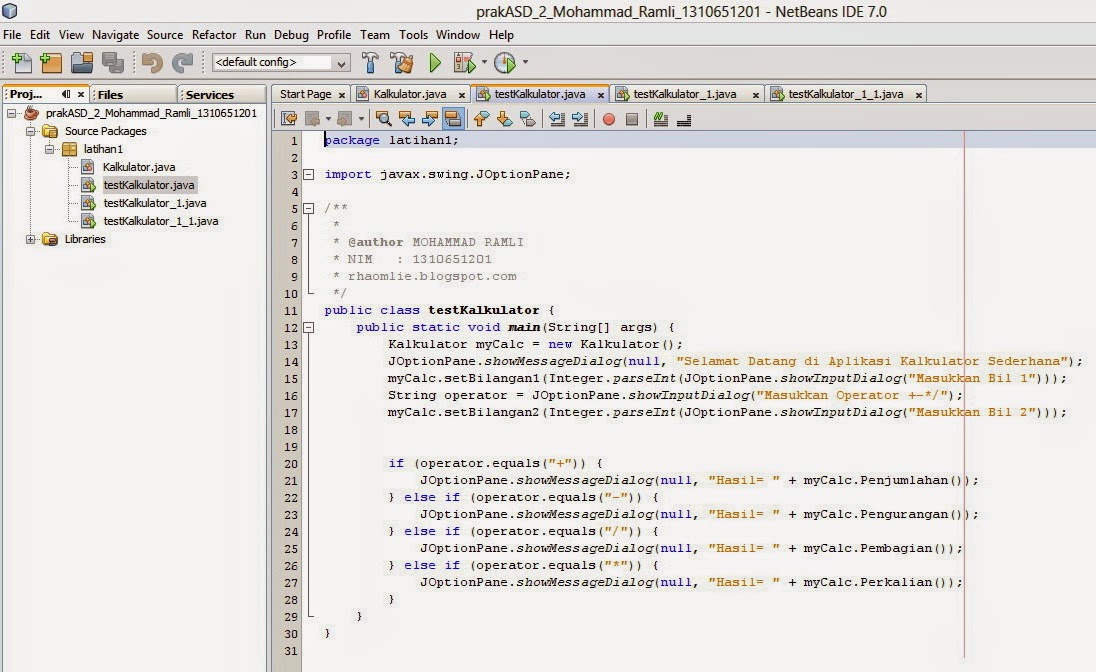Run the main project
This screenshot has width=1096, height=672.
coord(434,62)
